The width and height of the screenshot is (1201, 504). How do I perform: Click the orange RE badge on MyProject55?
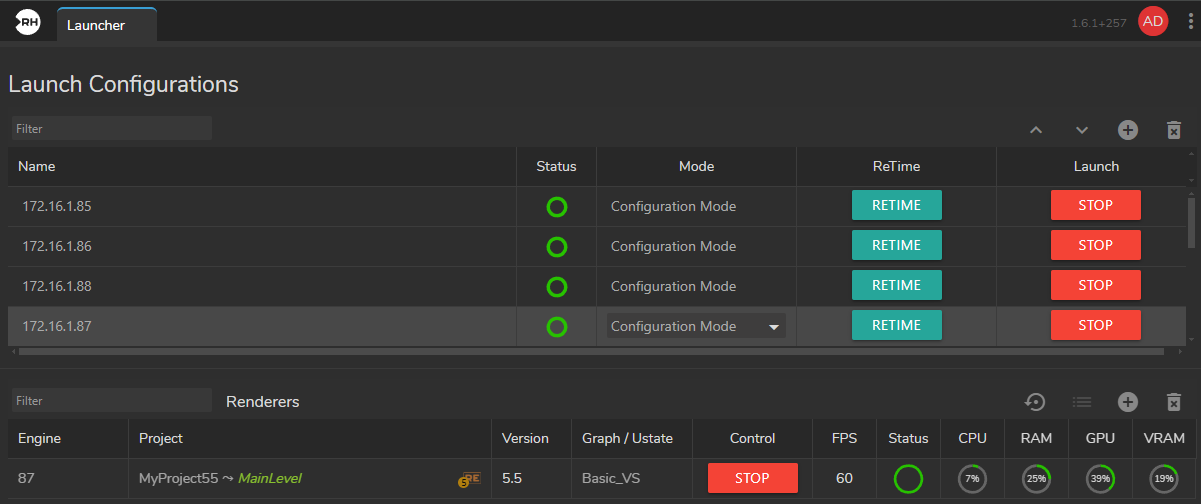[470, 479]
